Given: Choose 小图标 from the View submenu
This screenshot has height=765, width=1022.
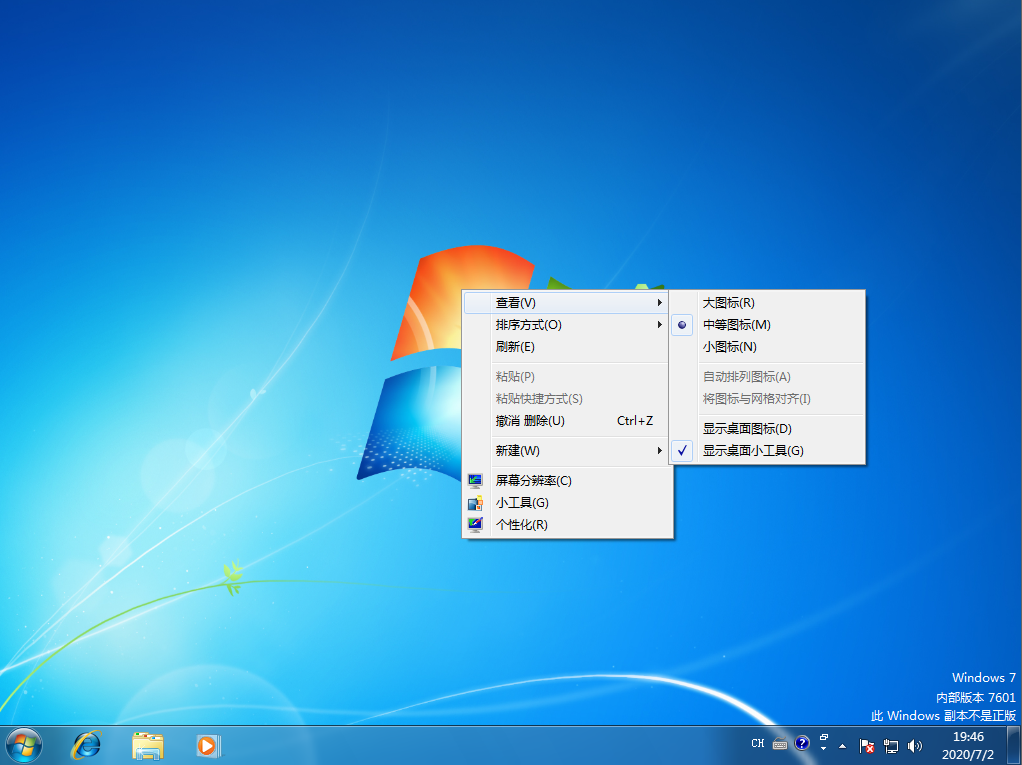Looking at the screenshot, I should 727,346.
